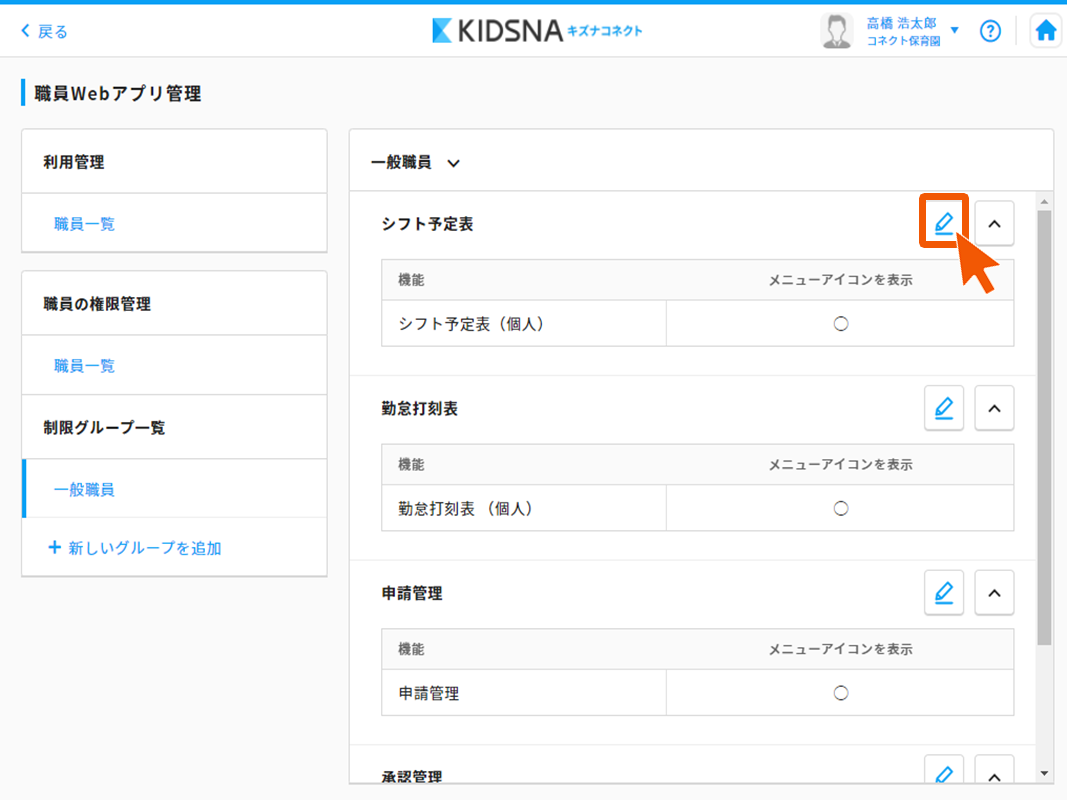The height and width of the screenshot is (800, 1067).
Task: Click the KIDSNA キズナコネクト logo
Action: (537, 31)
